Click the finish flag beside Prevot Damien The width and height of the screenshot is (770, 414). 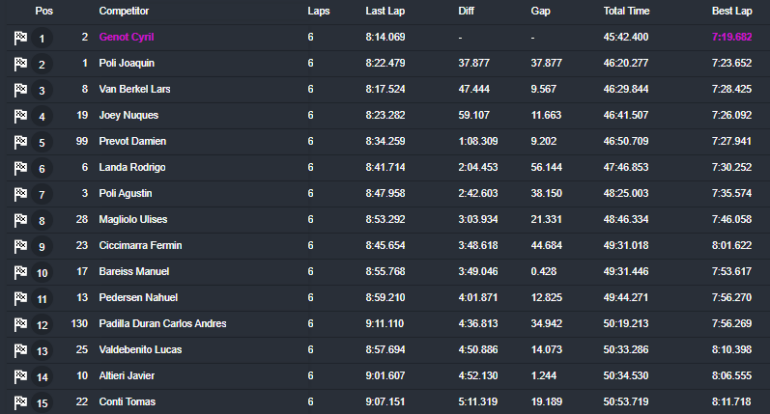click(20, 142)
